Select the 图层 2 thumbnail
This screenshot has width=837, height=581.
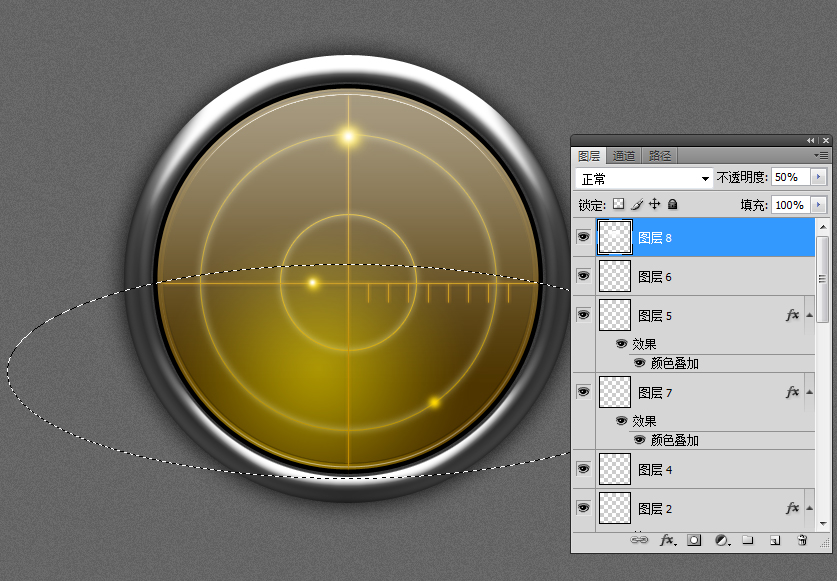point(615,508)
